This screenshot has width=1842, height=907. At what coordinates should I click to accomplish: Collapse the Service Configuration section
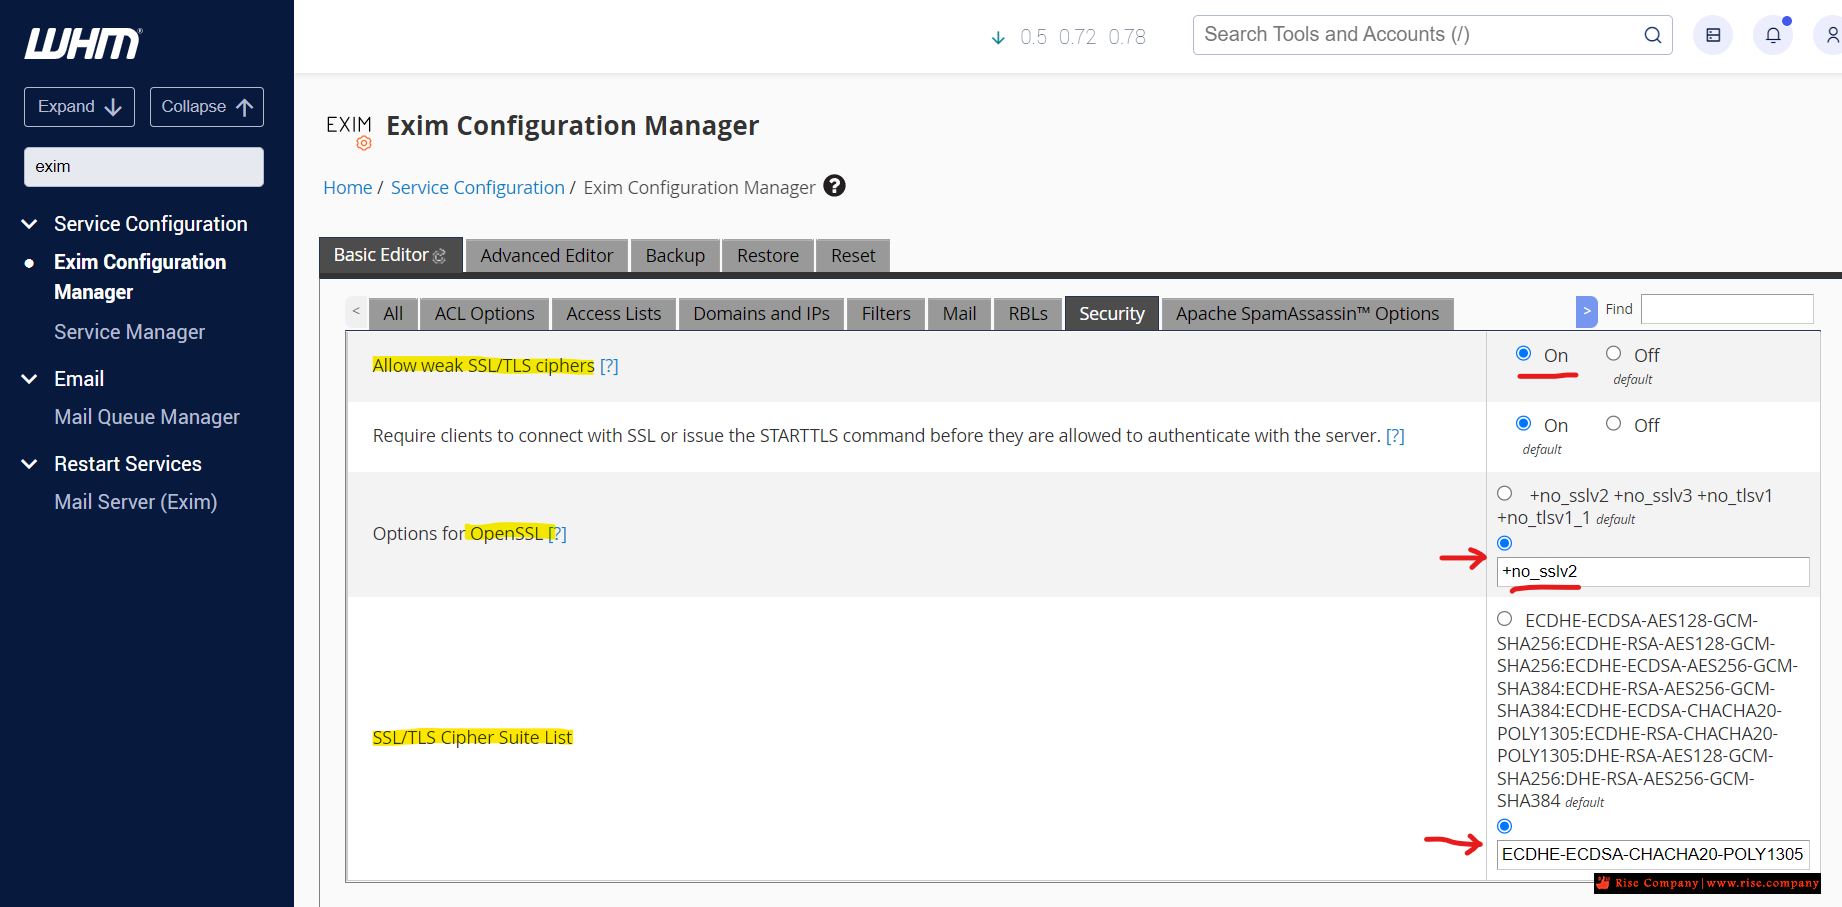click(30, 224)
